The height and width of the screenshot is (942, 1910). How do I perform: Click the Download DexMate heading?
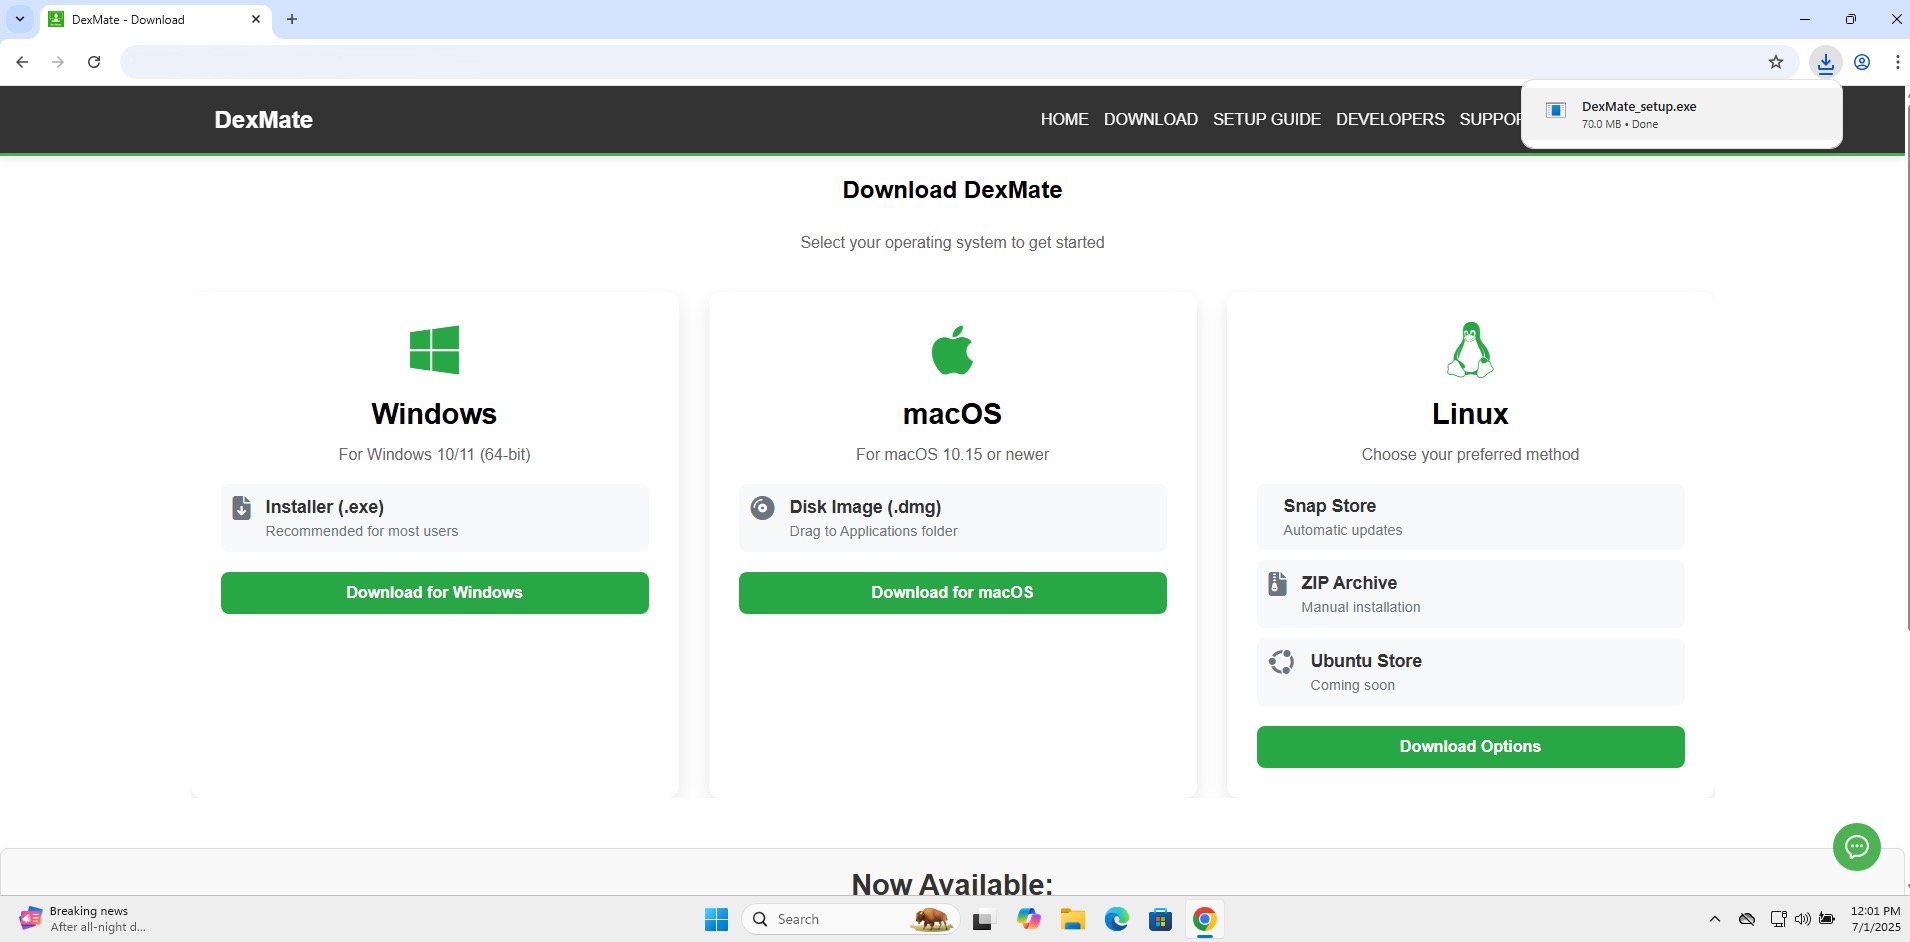click(952, 190)
